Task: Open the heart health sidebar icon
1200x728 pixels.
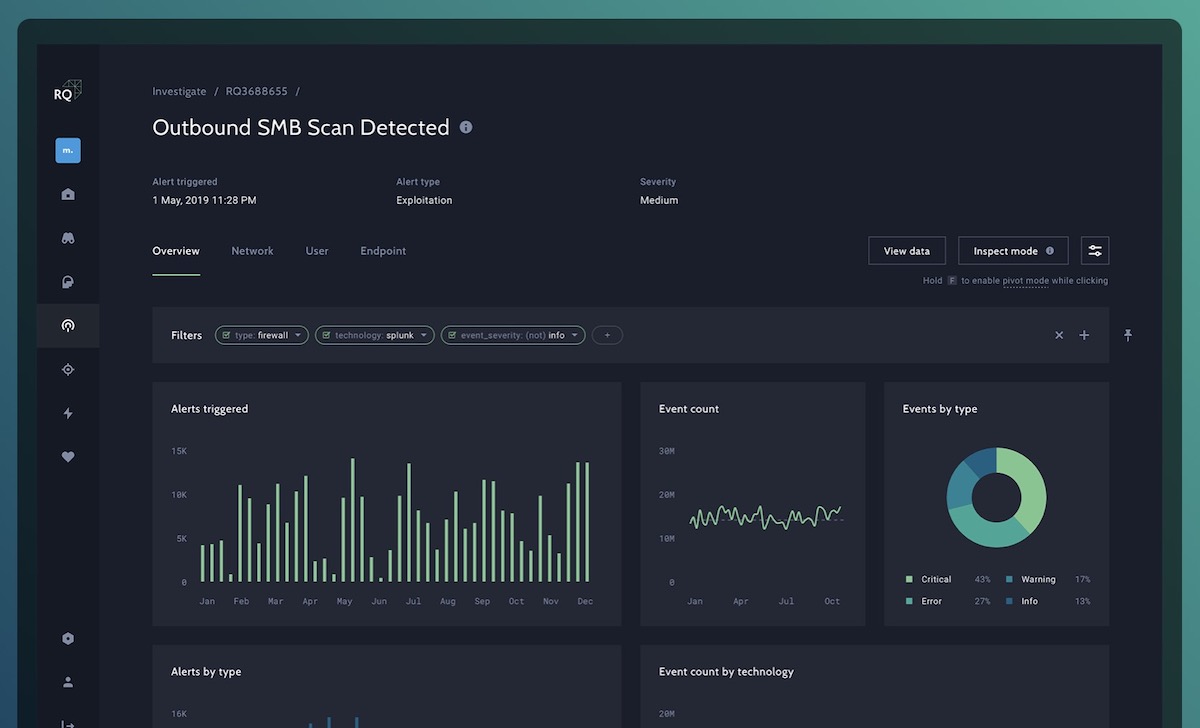Action: click(68, 457)
